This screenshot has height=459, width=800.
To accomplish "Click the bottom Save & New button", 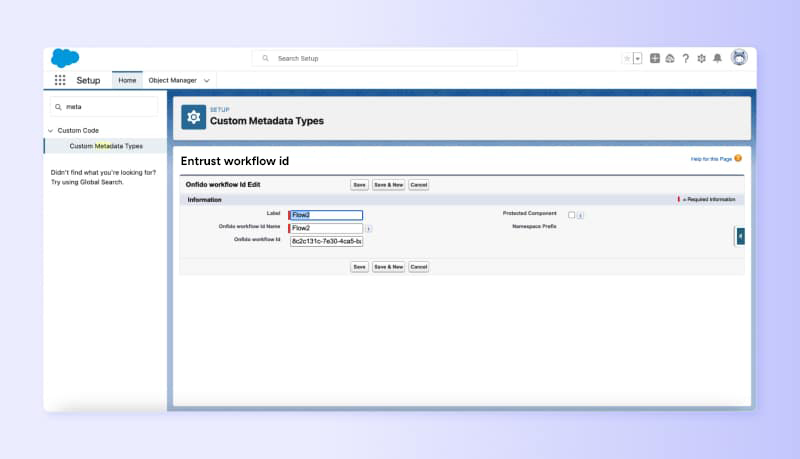I will pos(388,267).
